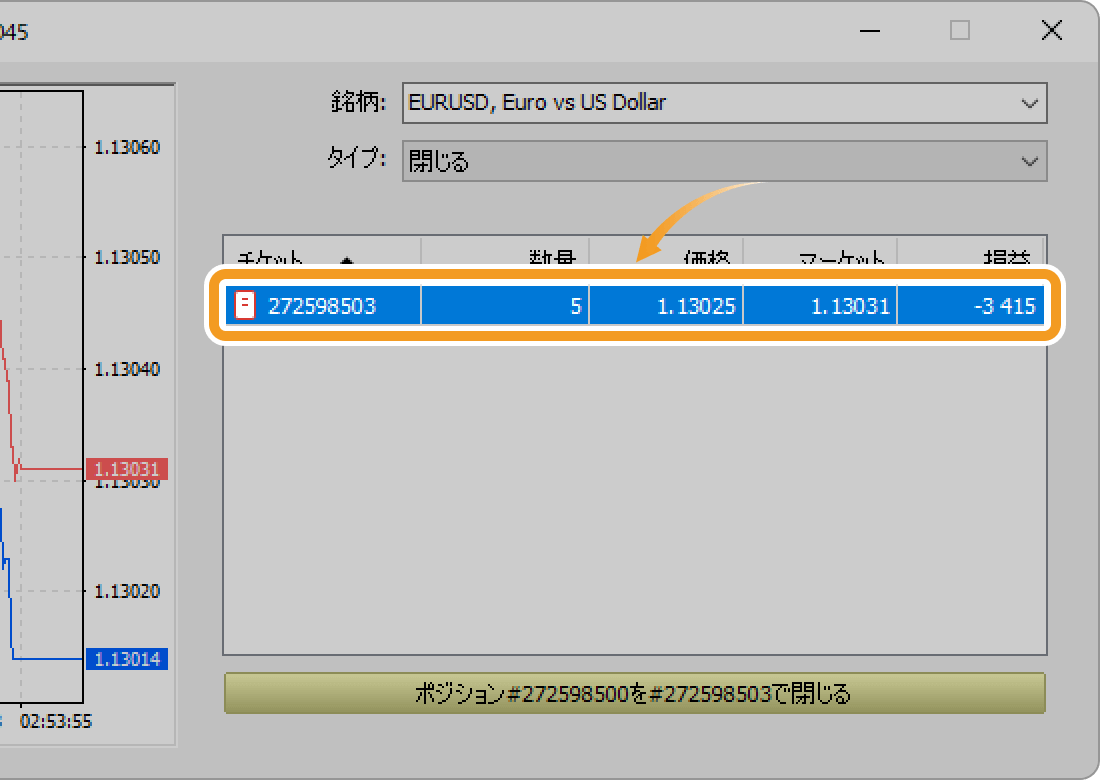The width and height of the screenshot is (1100, 780).
Task: Click the 1.13060 level on the price scale
Action: point(127,147)
